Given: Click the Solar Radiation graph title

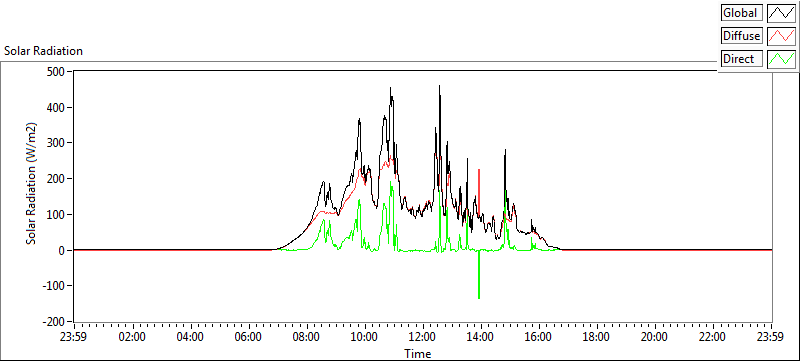Looking at the screenshot, I should [43, 51].
